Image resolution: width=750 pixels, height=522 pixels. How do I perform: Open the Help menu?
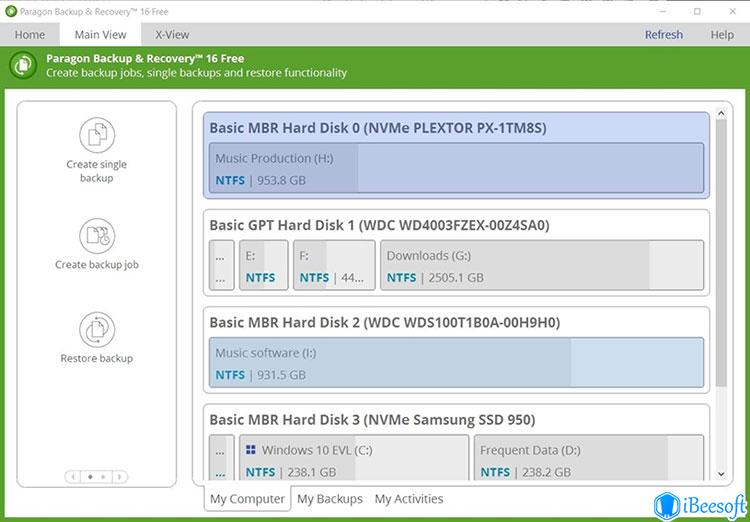722,34
